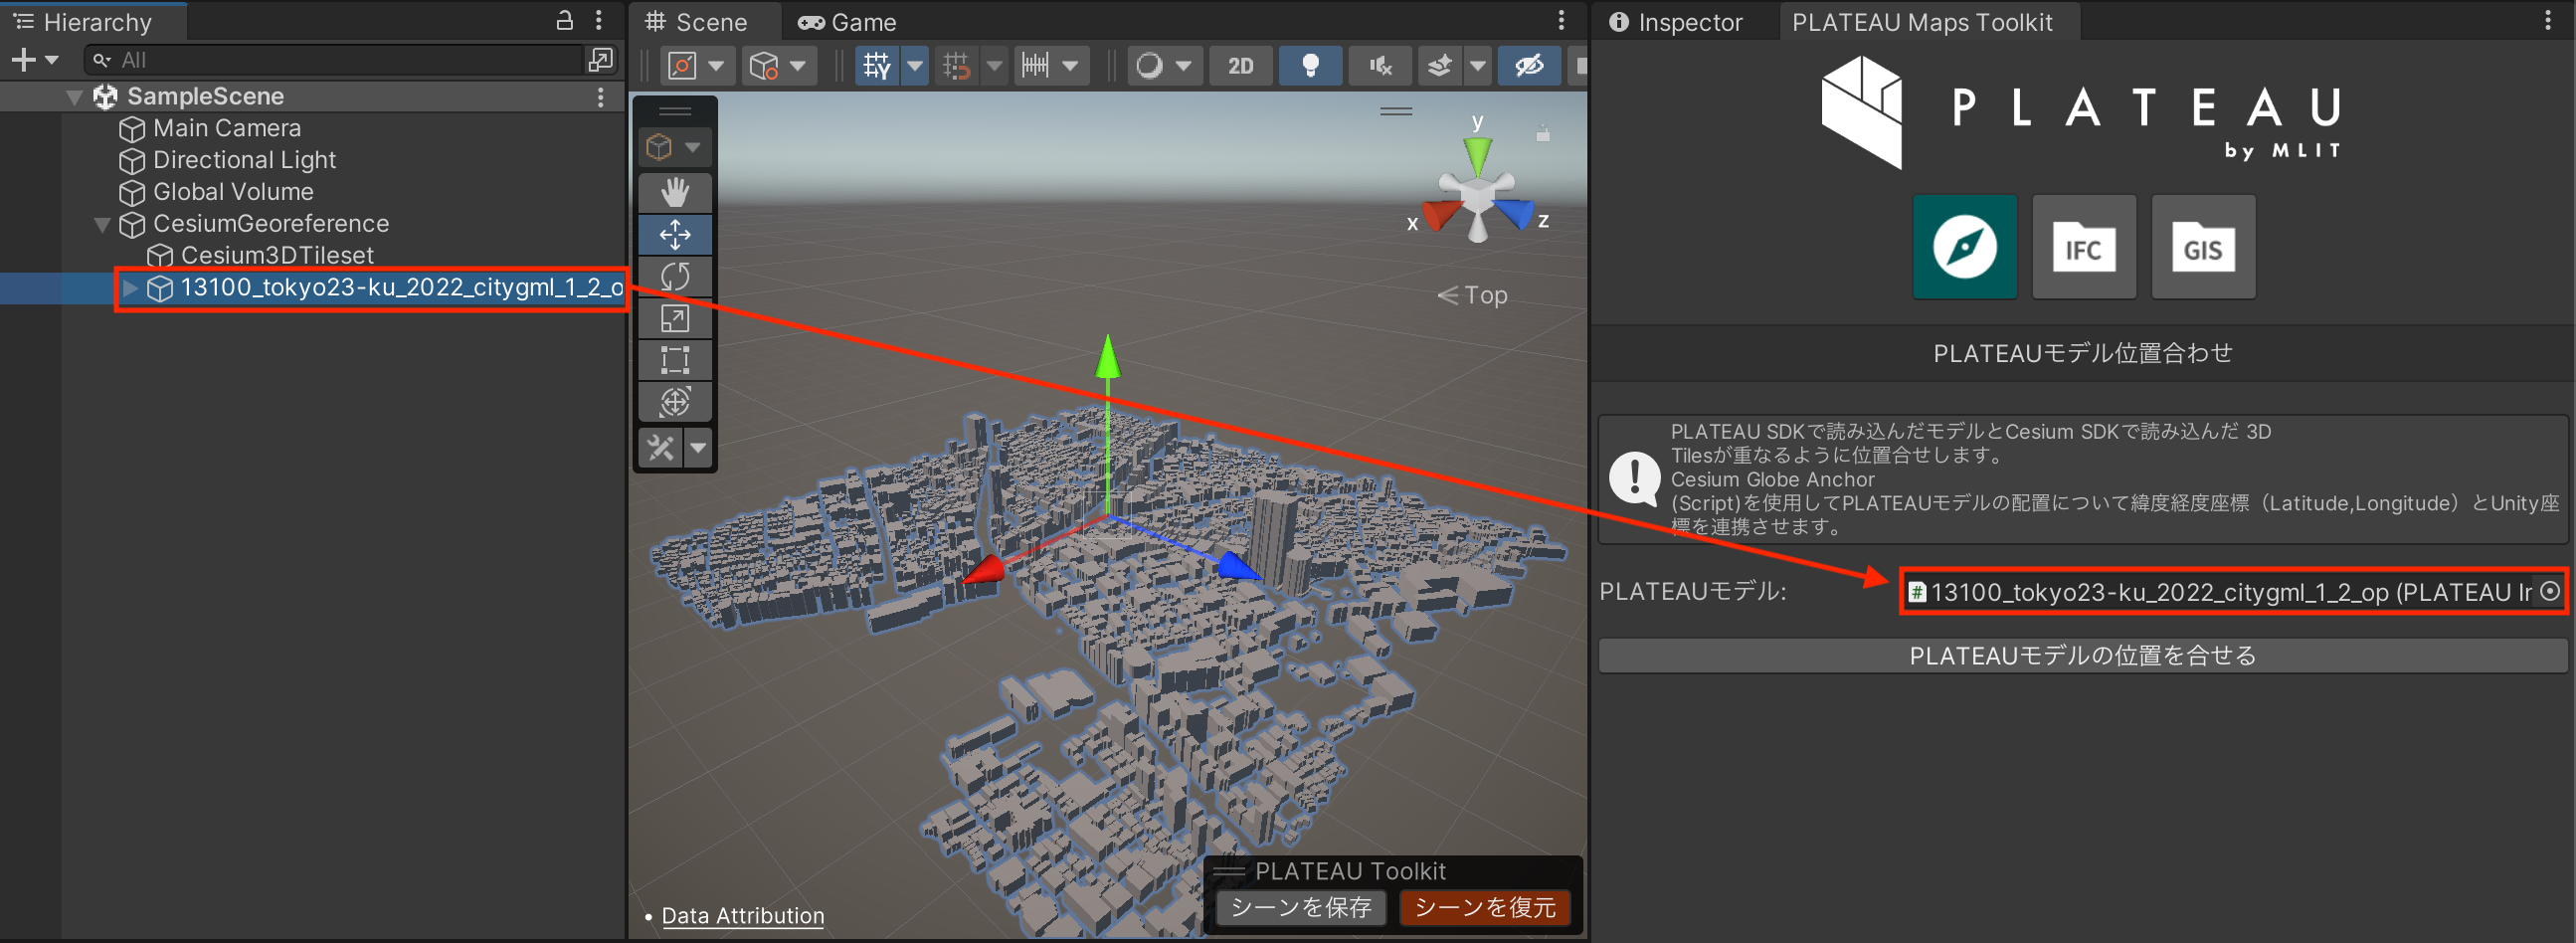Click シーンを復元 button
Image resolution: width=2576 pixels, height=943 pixels.
(1485, 907)
